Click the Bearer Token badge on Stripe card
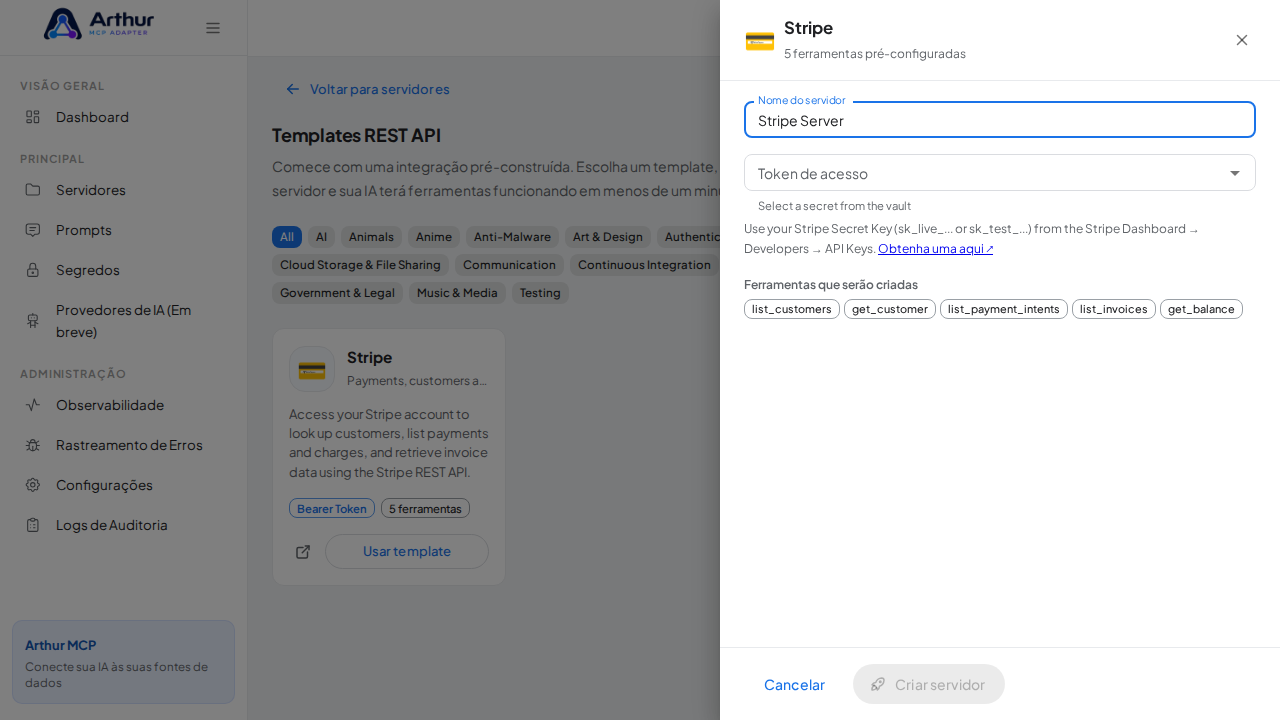 click(x=332, y=508)
